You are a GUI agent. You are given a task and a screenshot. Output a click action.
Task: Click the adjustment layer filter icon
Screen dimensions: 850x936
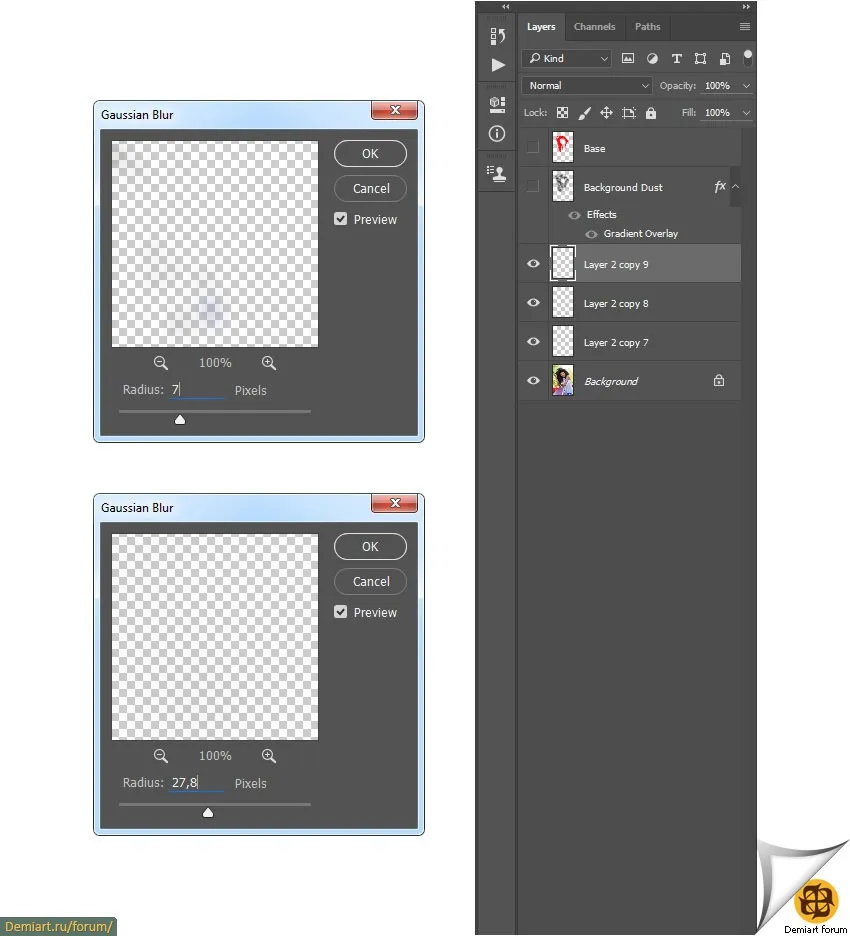652,58
